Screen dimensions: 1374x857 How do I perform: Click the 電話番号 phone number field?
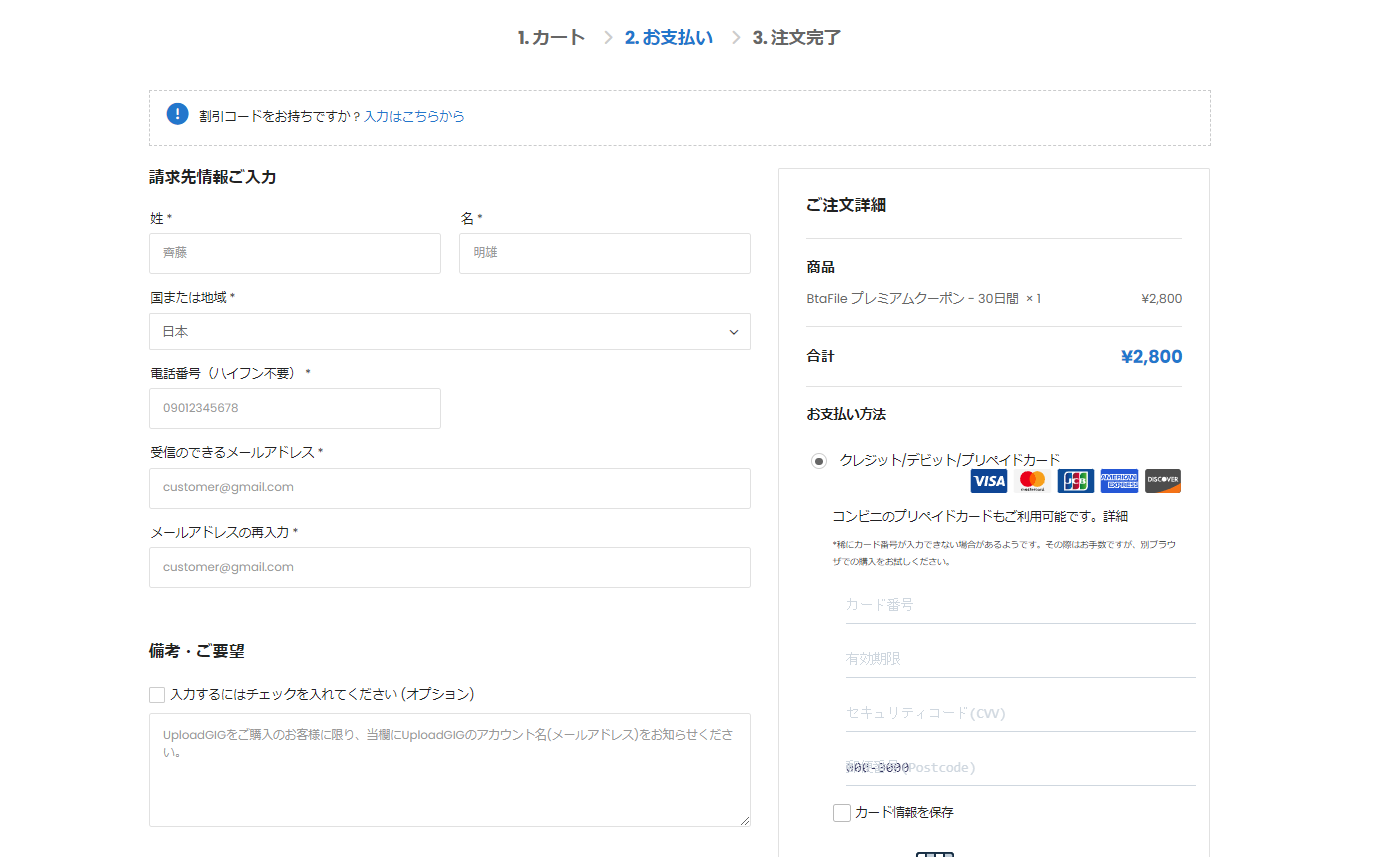coord(294,408)
